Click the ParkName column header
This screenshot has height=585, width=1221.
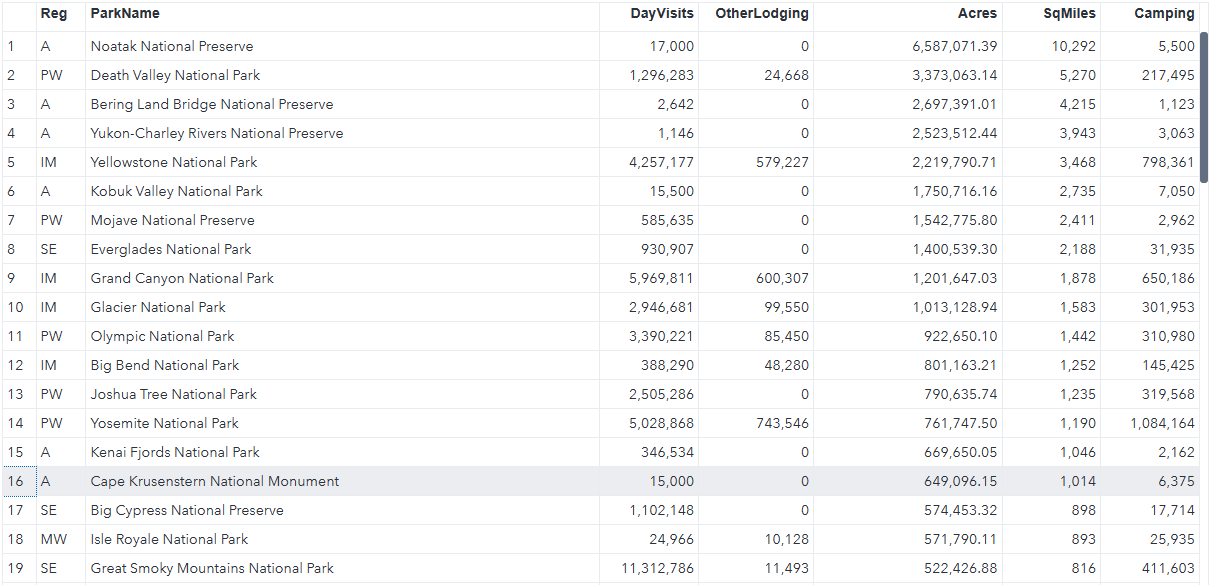coord(125,14)
